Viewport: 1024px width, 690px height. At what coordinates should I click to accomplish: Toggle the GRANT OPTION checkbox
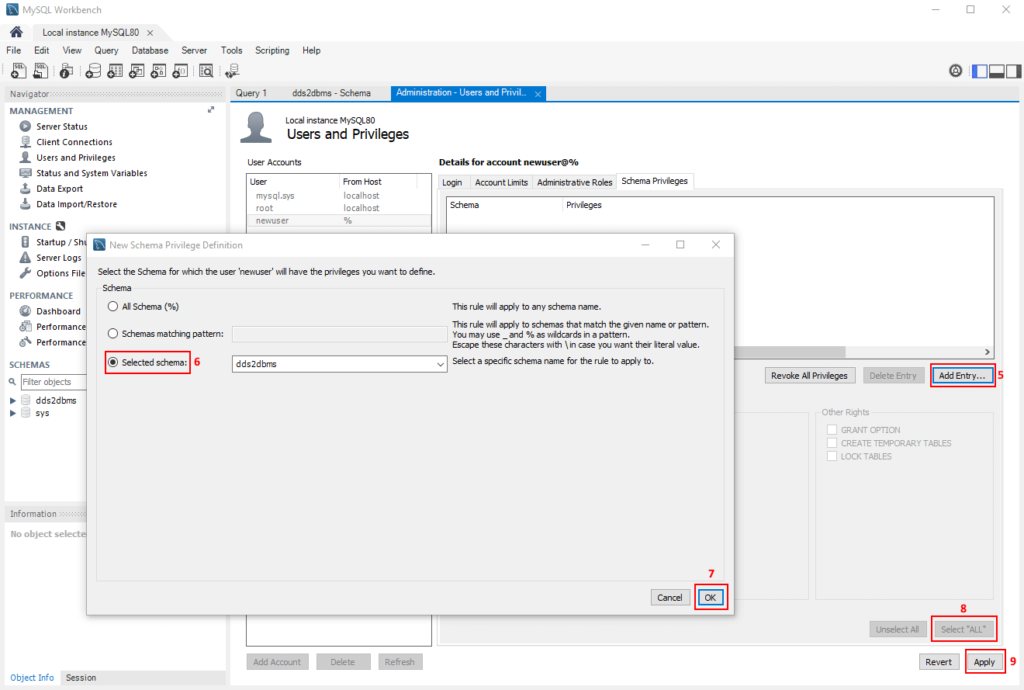(832, 430)
